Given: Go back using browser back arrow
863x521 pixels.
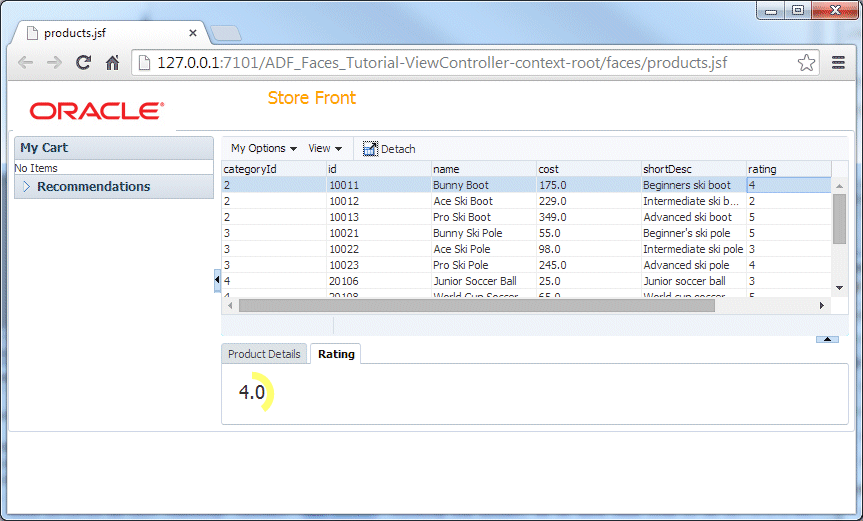Looking at the screenshot, I should click(x=25, y=63).
